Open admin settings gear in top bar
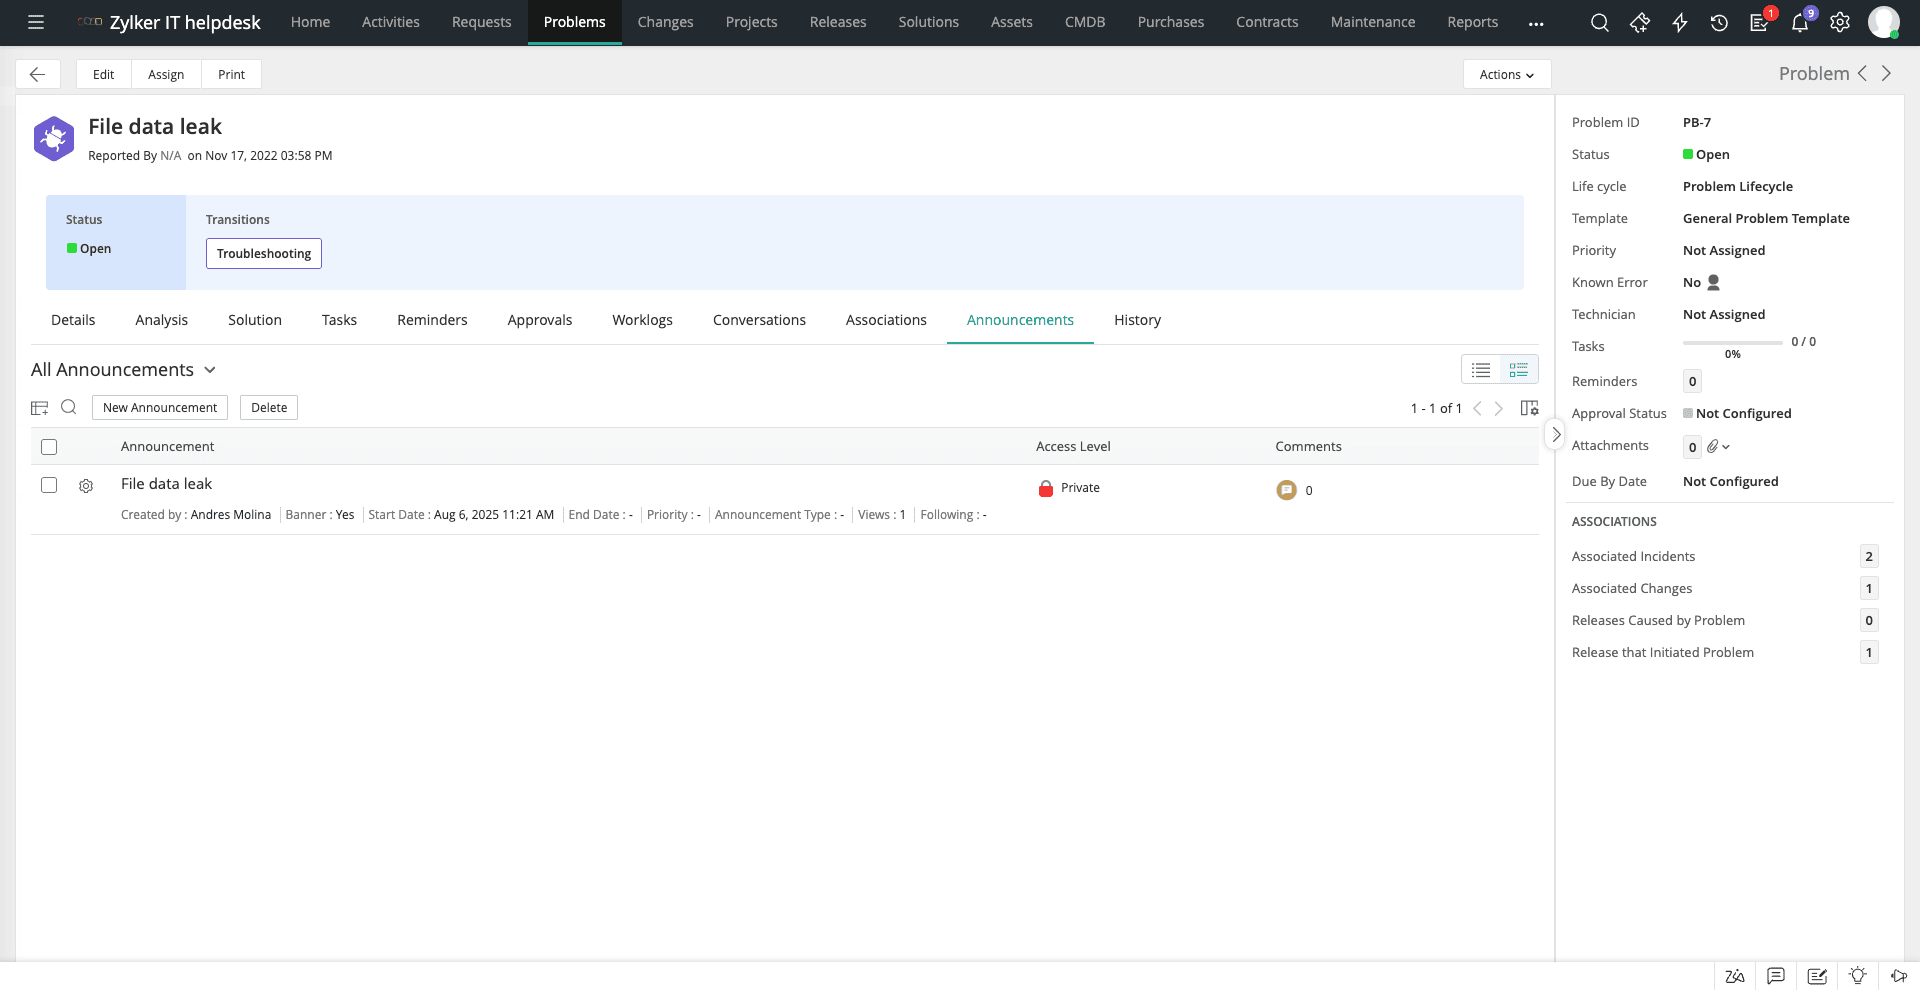This screenshot has height=990, width=1920. tap(1839, 22)
